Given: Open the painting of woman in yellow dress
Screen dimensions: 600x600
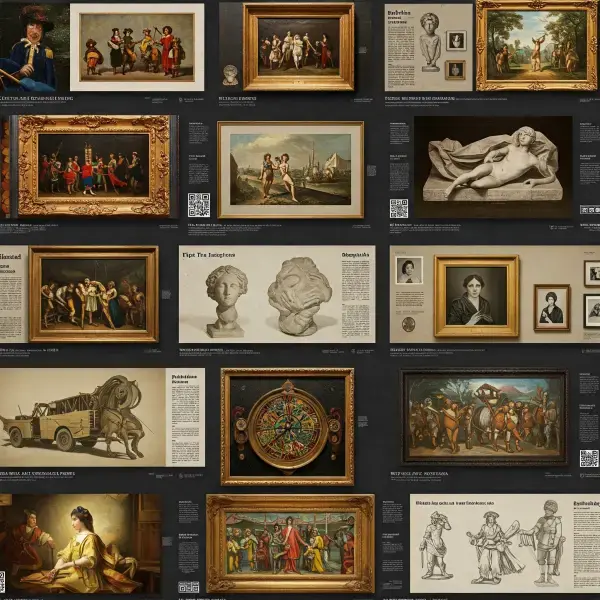Looking at the screenshot, I should pyautogui.click(x=80, y=543).
